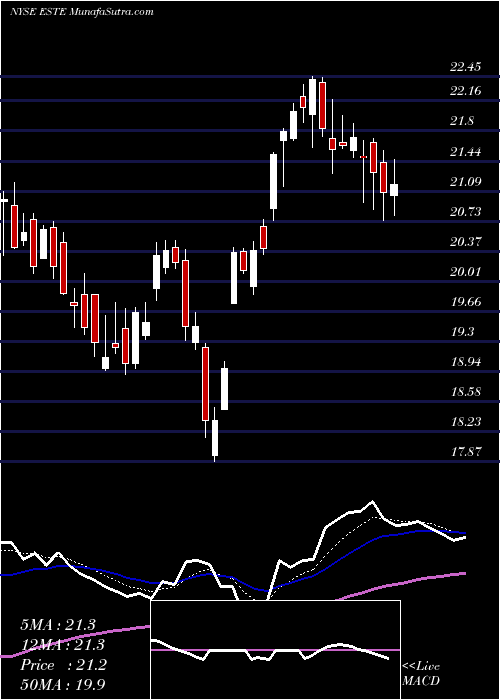Click the 18.23 price level label
Viewport: 500px width, 700px height.
tap(465, 421)
